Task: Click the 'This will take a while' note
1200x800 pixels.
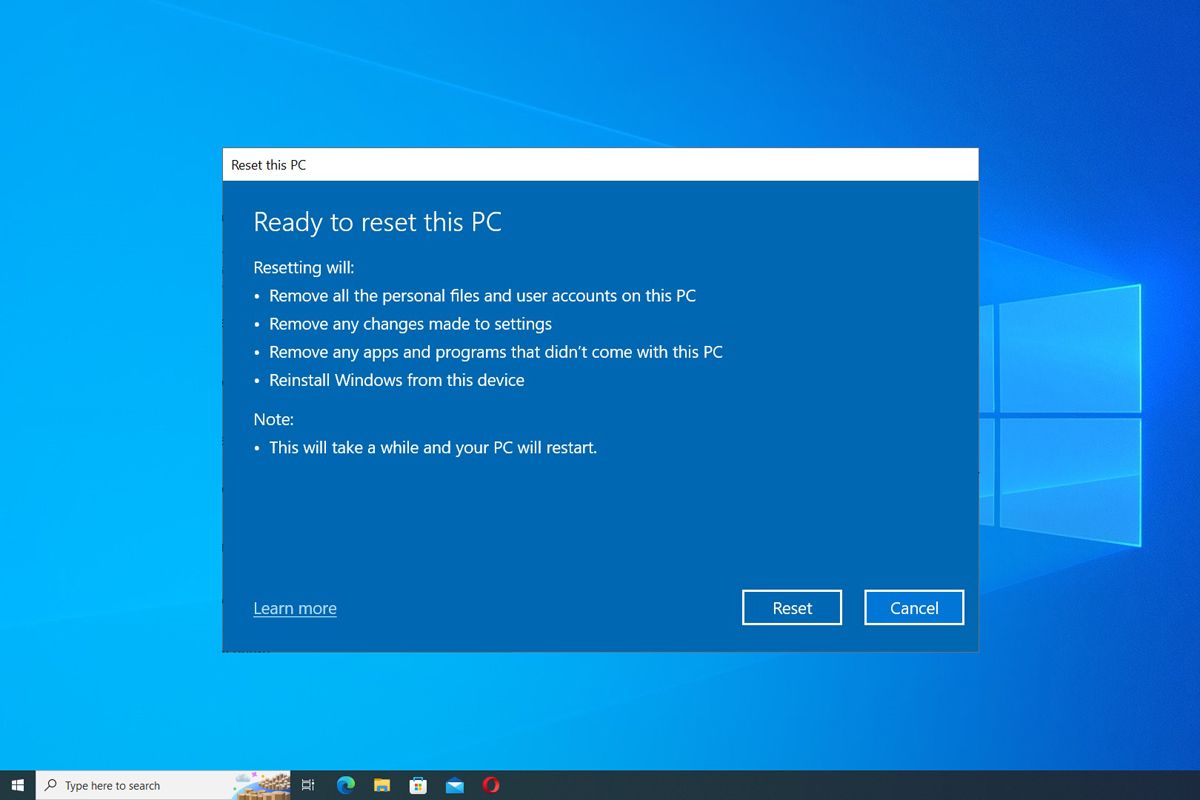Action: click(432, 448)
